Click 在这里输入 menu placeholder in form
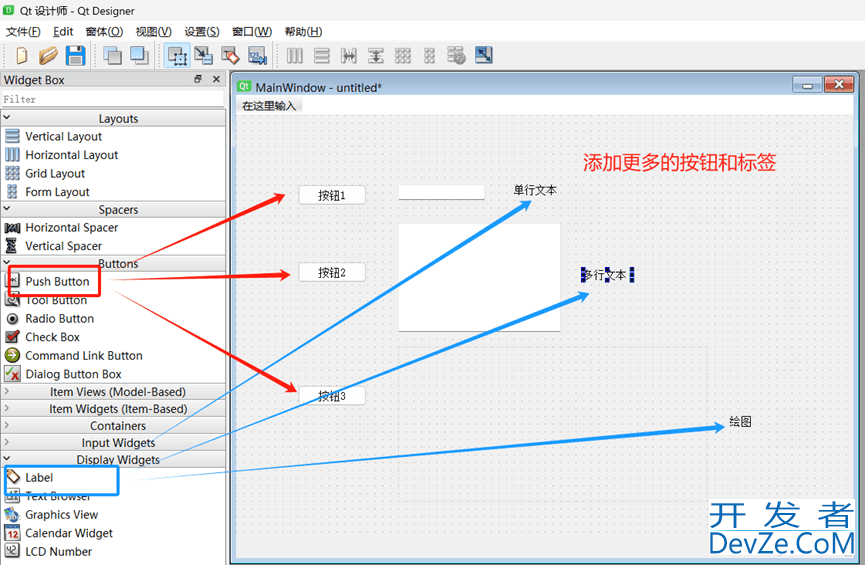Viewport: 865px width, 565px height. coord(269,106)
